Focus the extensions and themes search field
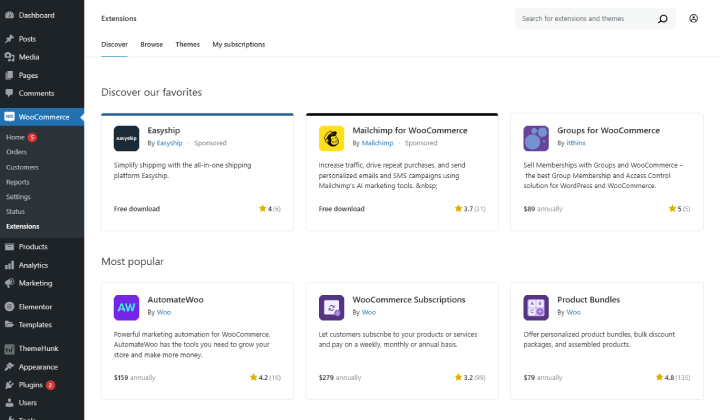The height and width of the screenshot is (420, 720). pos(585,19)
